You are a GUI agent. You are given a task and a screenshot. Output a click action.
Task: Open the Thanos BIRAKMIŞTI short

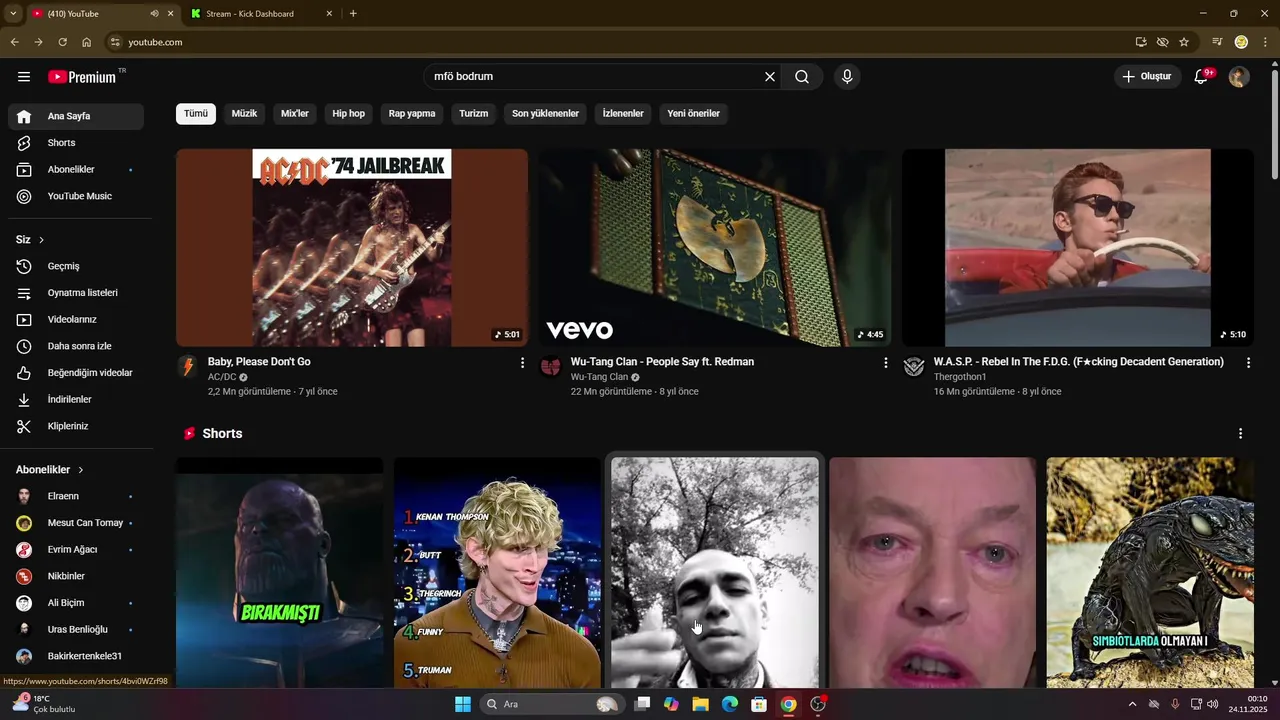(x=280, y=573)
